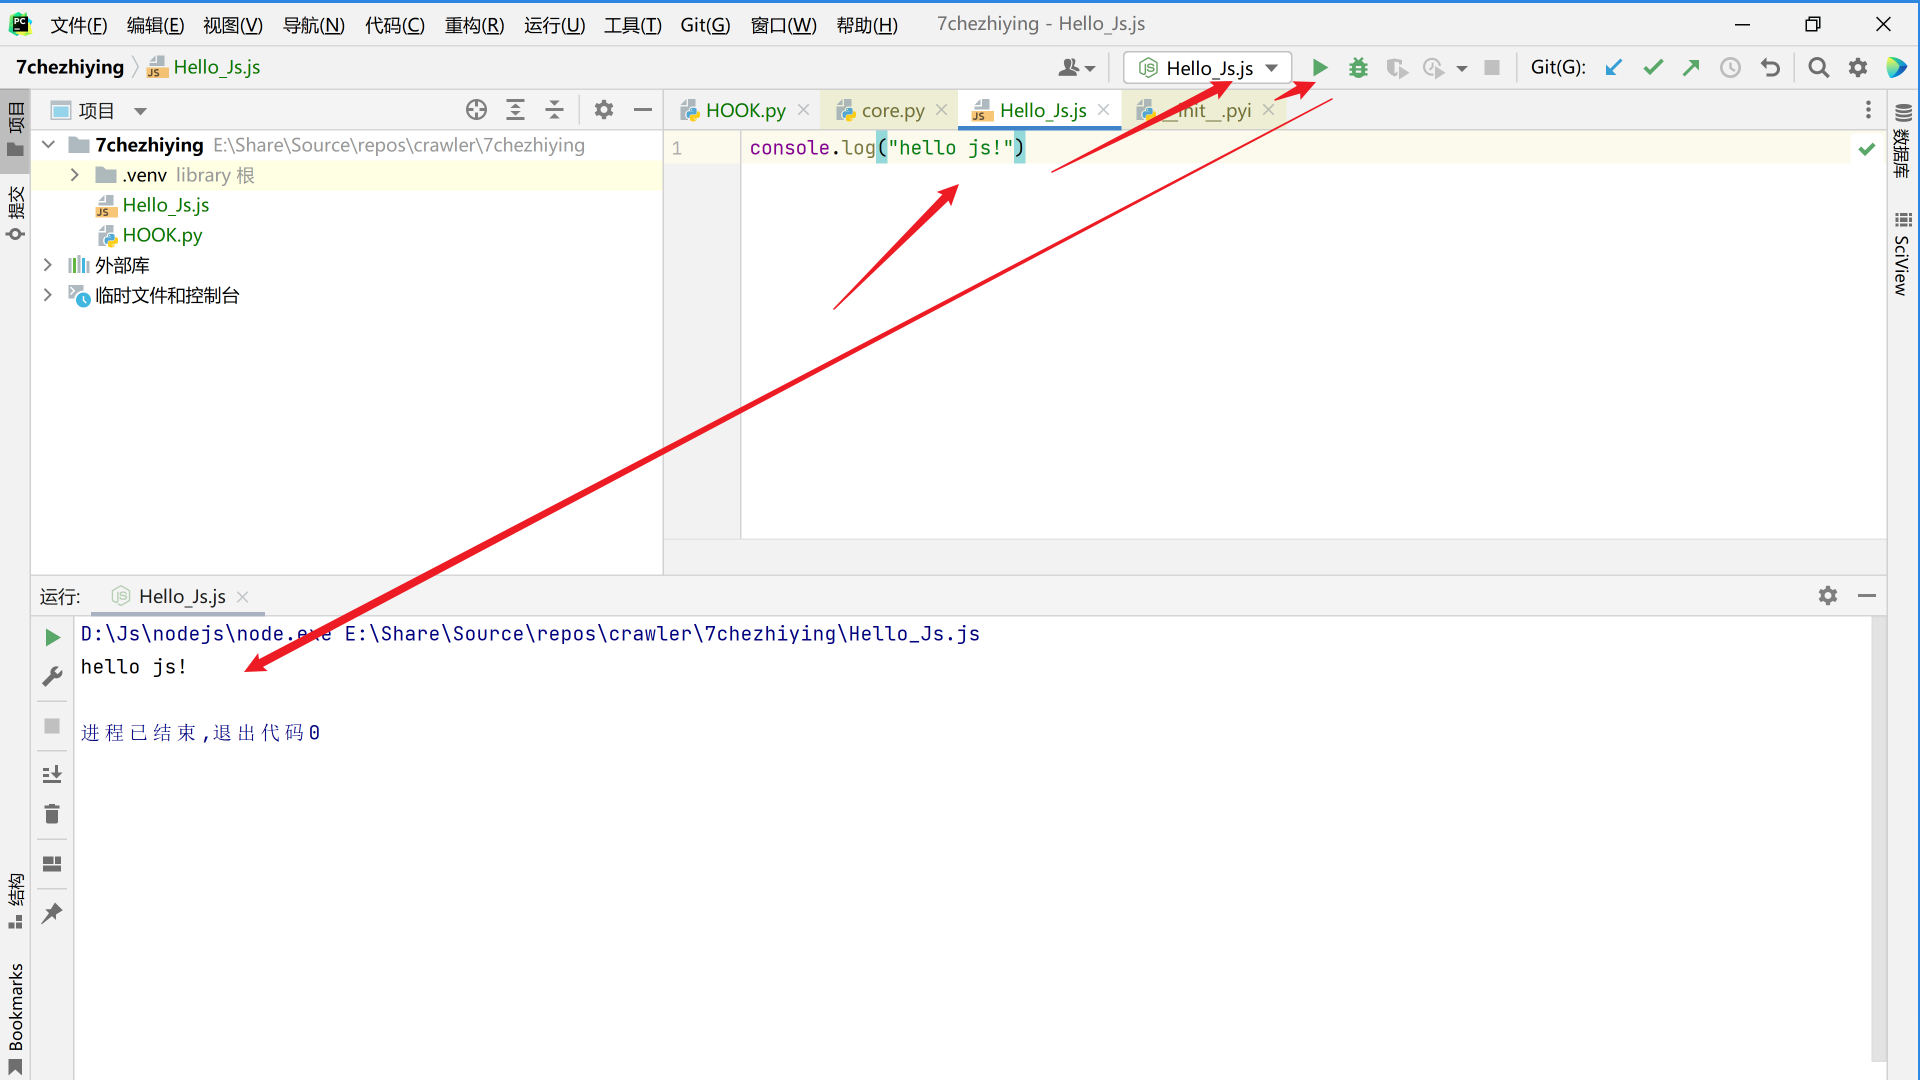This screenshot has width=1920, height=1080.
Task: Pin the Run tab using pin icon
Action: point(52,913)
